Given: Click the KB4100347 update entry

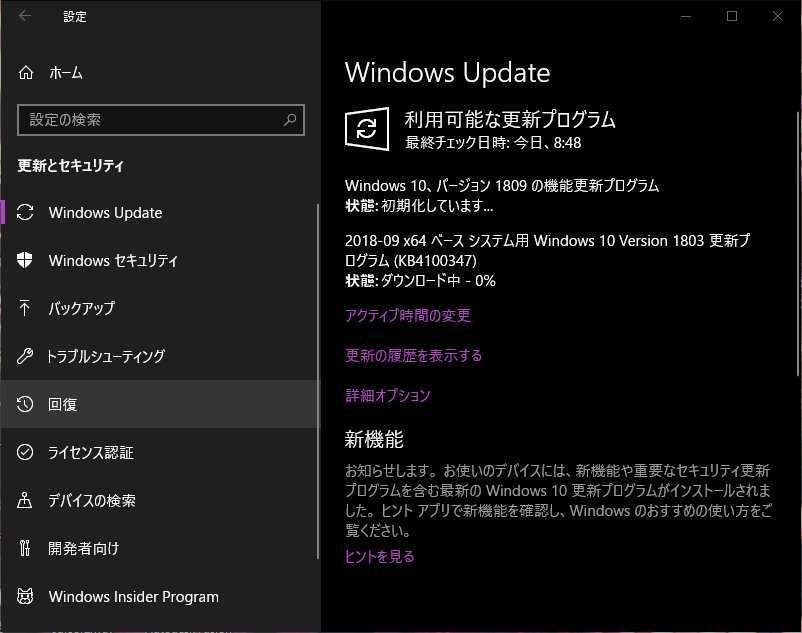Looking at the screenshot, I should 547,251.
